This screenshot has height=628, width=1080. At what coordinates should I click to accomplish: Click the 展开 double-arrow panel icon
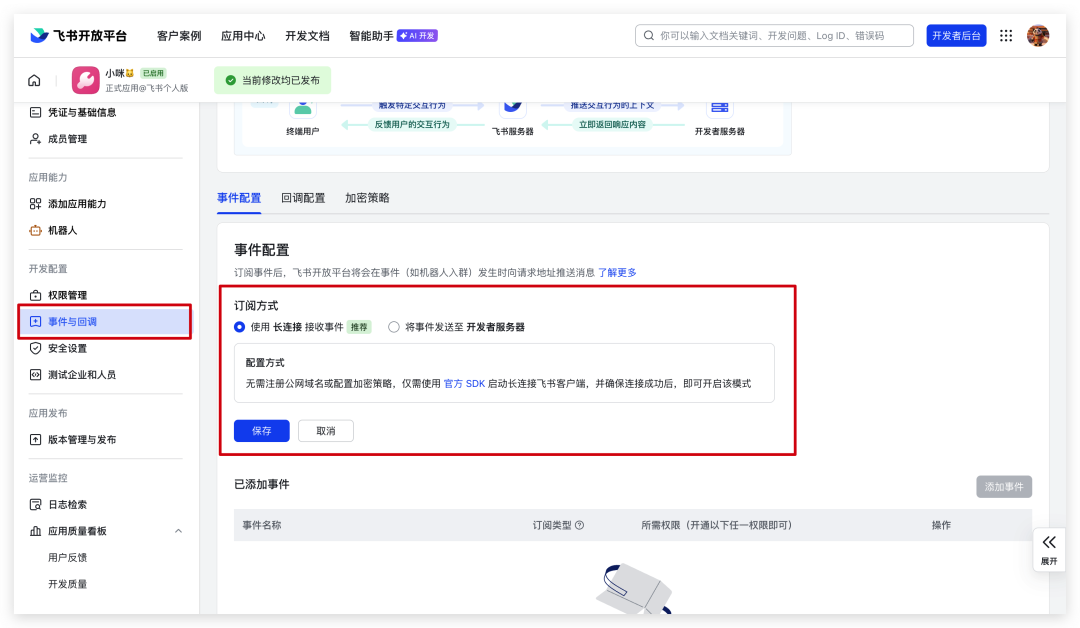1048,541
